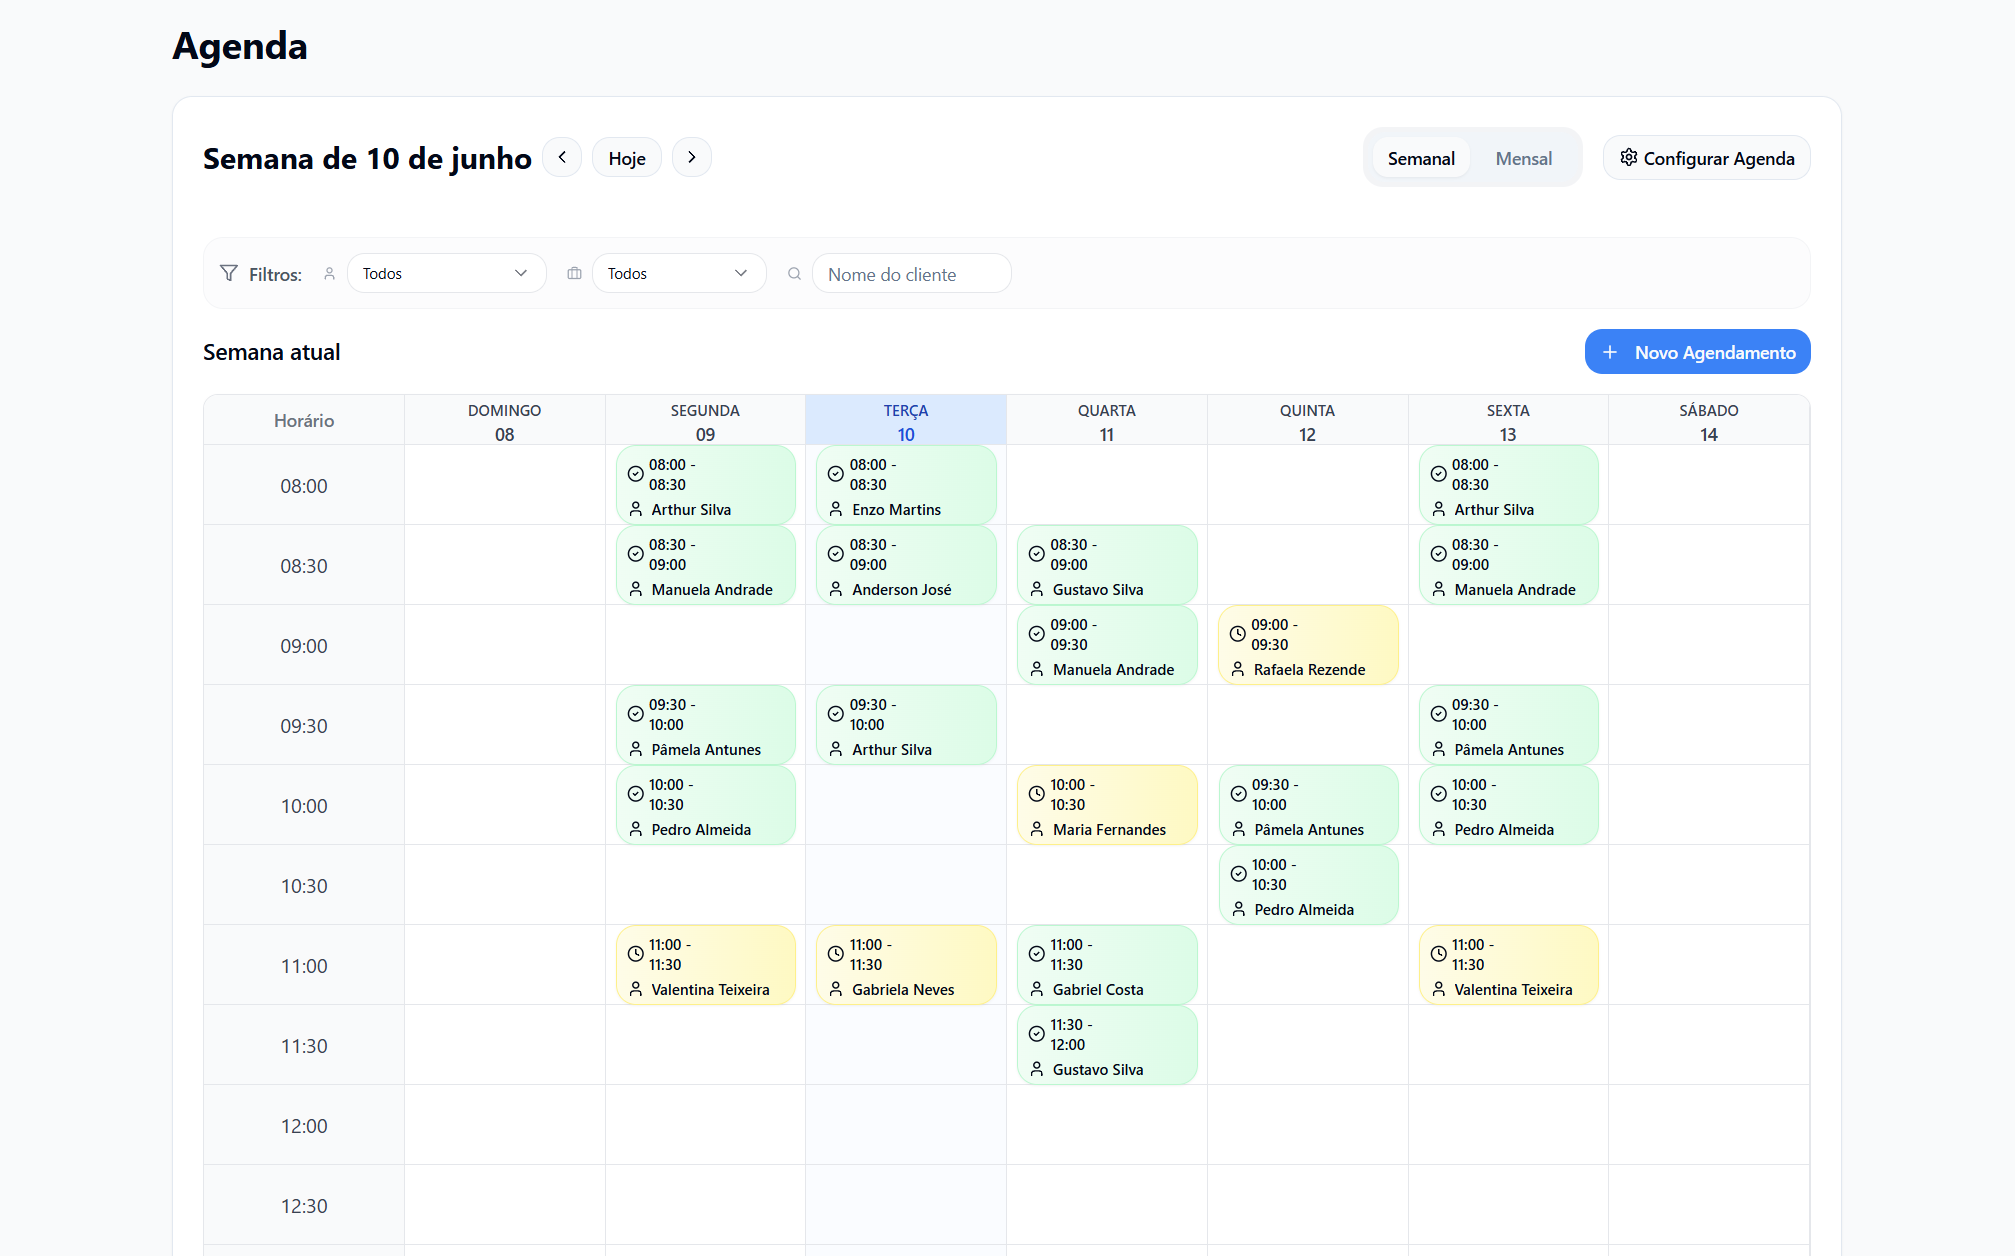
Task: Click the previous week arrow icon
Action: [x=562, y=157]
